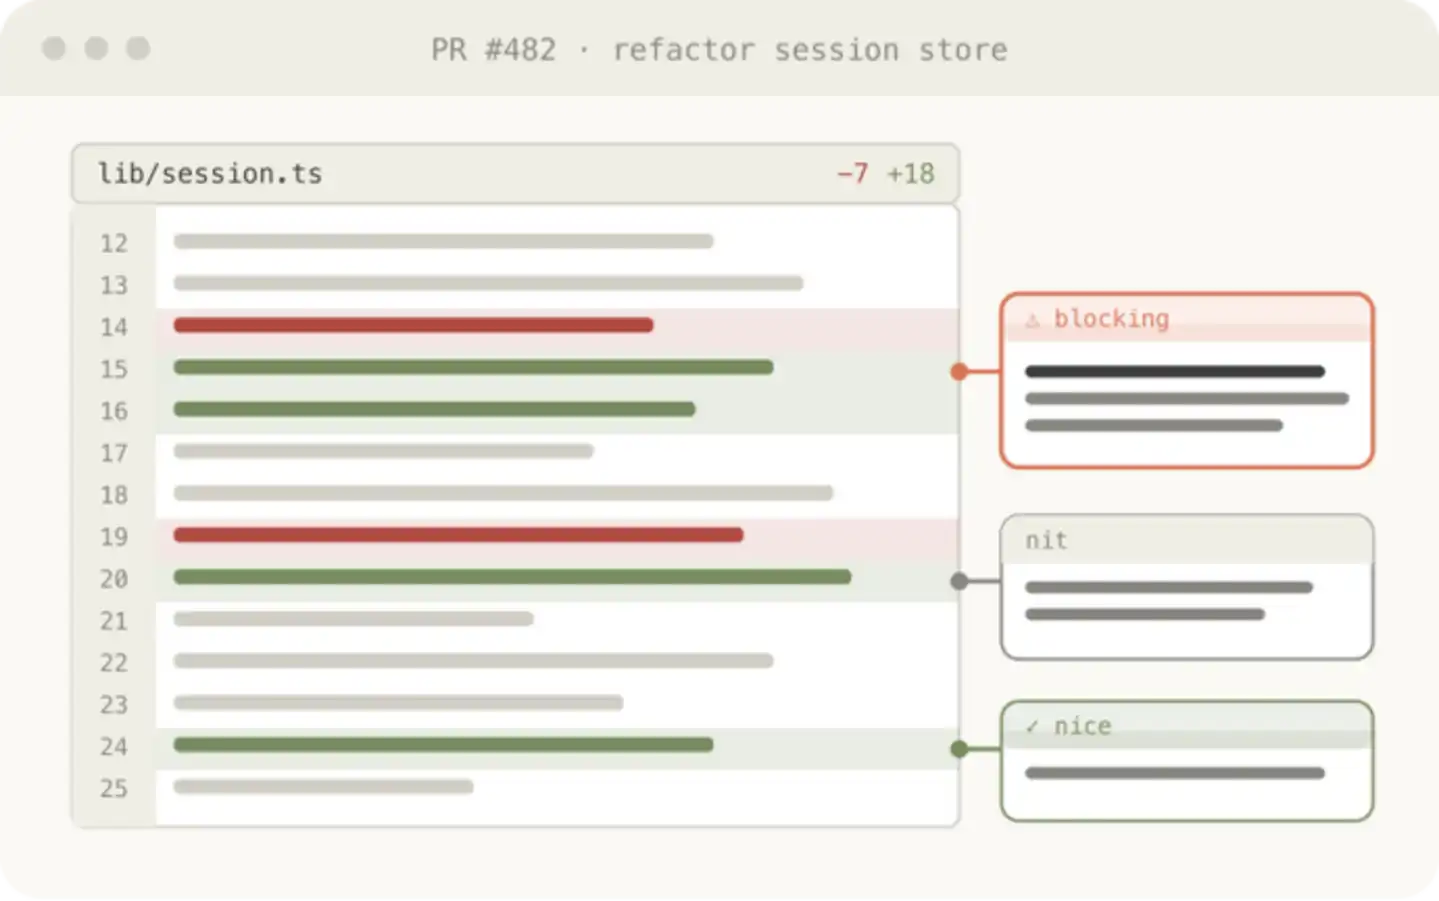
Task: Select line number 19 in gutter
Action: (114, 537)
